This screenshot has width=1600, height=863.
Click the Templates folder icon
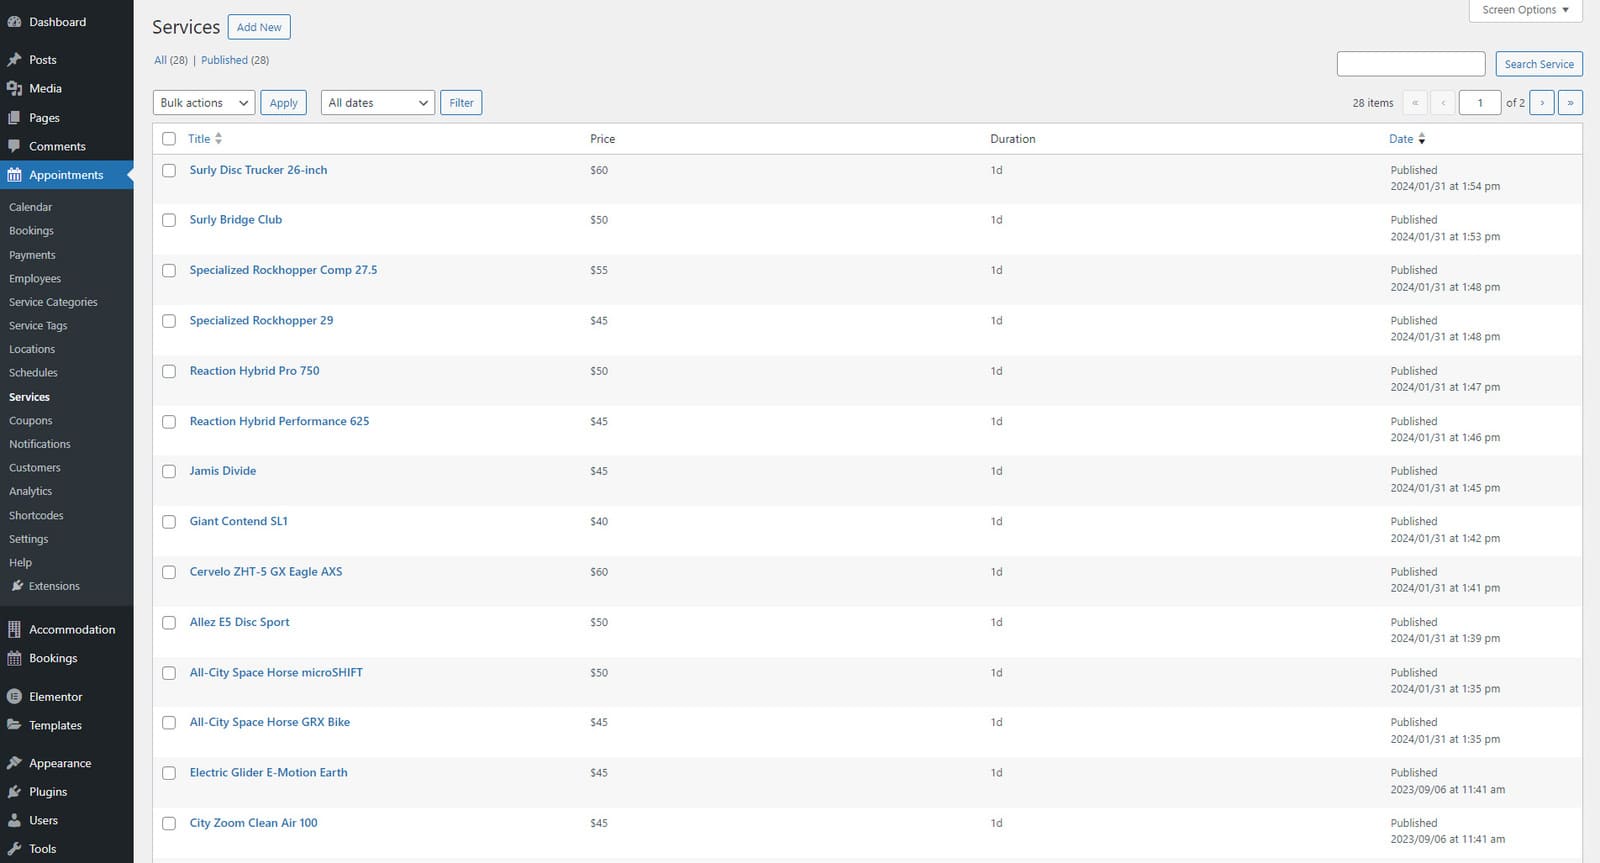[14, 726]
